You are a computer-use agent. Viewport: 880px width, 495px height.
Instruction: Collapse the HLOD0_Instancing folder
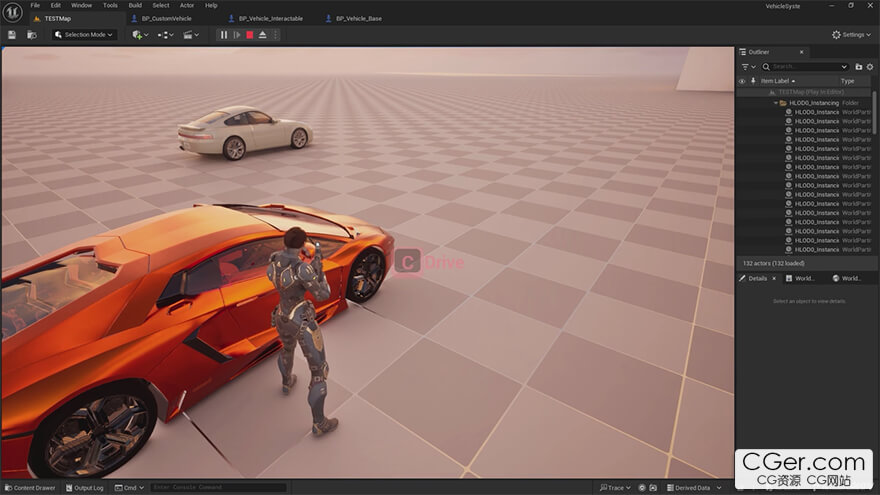pyautogui.click(x=776, y=103)
